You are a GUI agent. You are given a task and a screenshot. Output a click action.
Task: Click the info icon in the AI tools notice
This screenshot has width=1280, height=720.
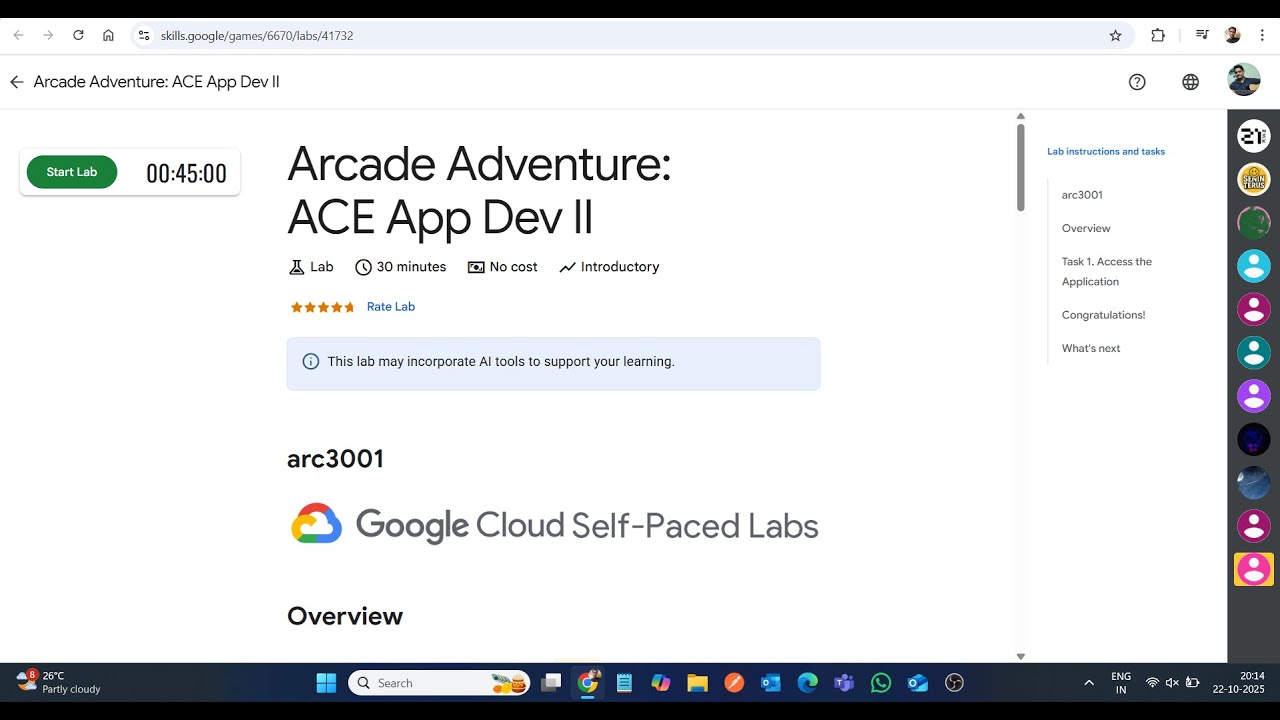click(x=311, y=362)
